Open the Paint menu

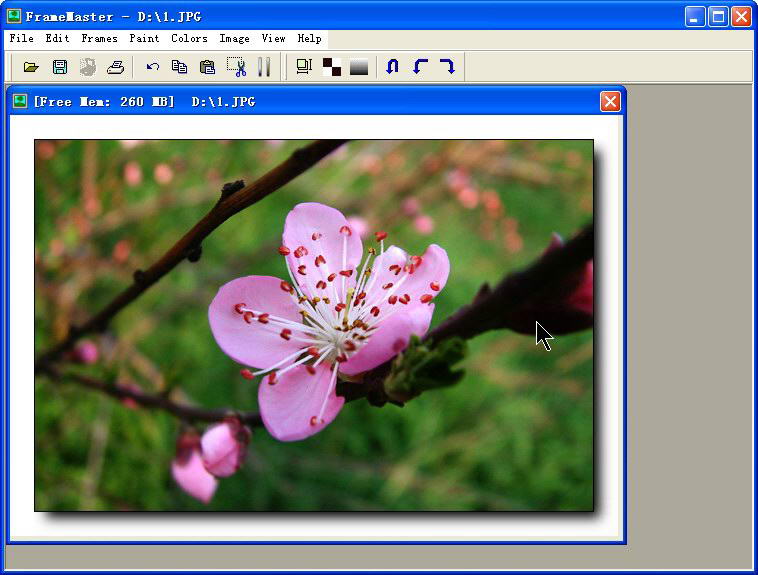pos(144,39)
